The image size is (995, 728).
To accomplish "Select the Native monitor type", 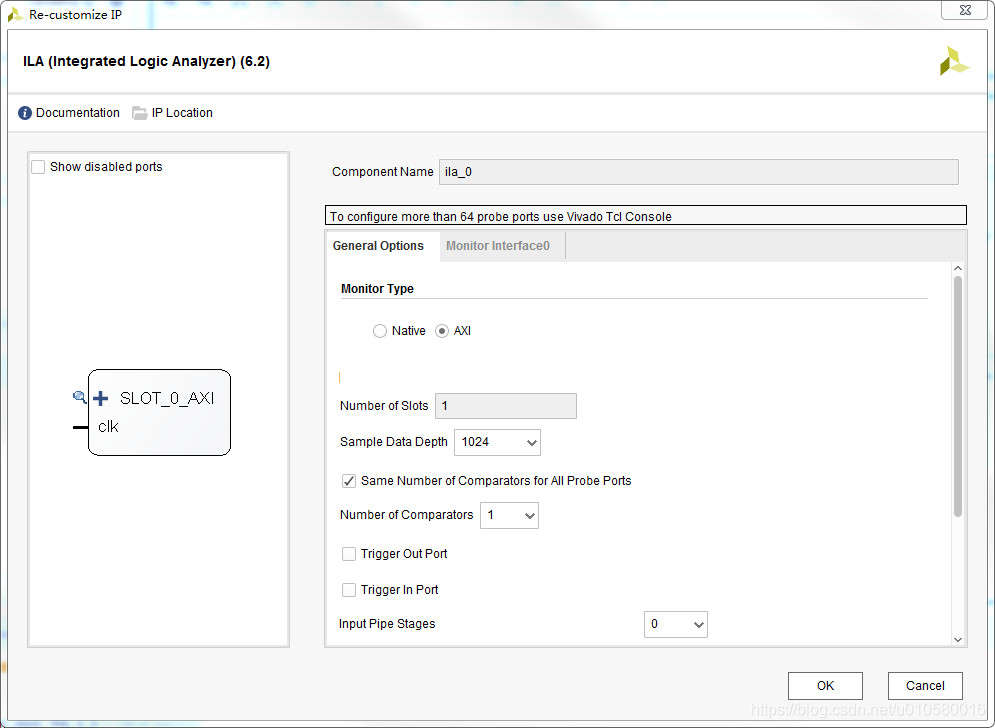I will click(379, 331).
